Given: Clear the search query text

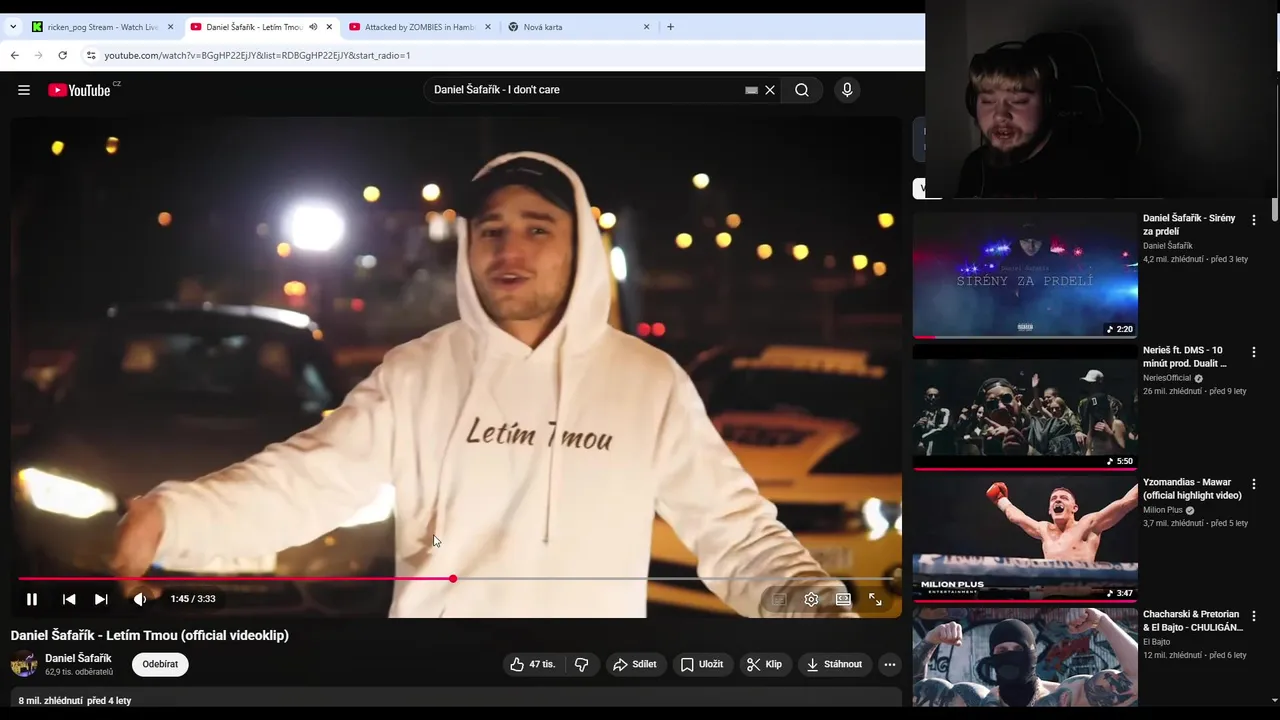Looking at the screenshot, I should (x=770, y=90).
